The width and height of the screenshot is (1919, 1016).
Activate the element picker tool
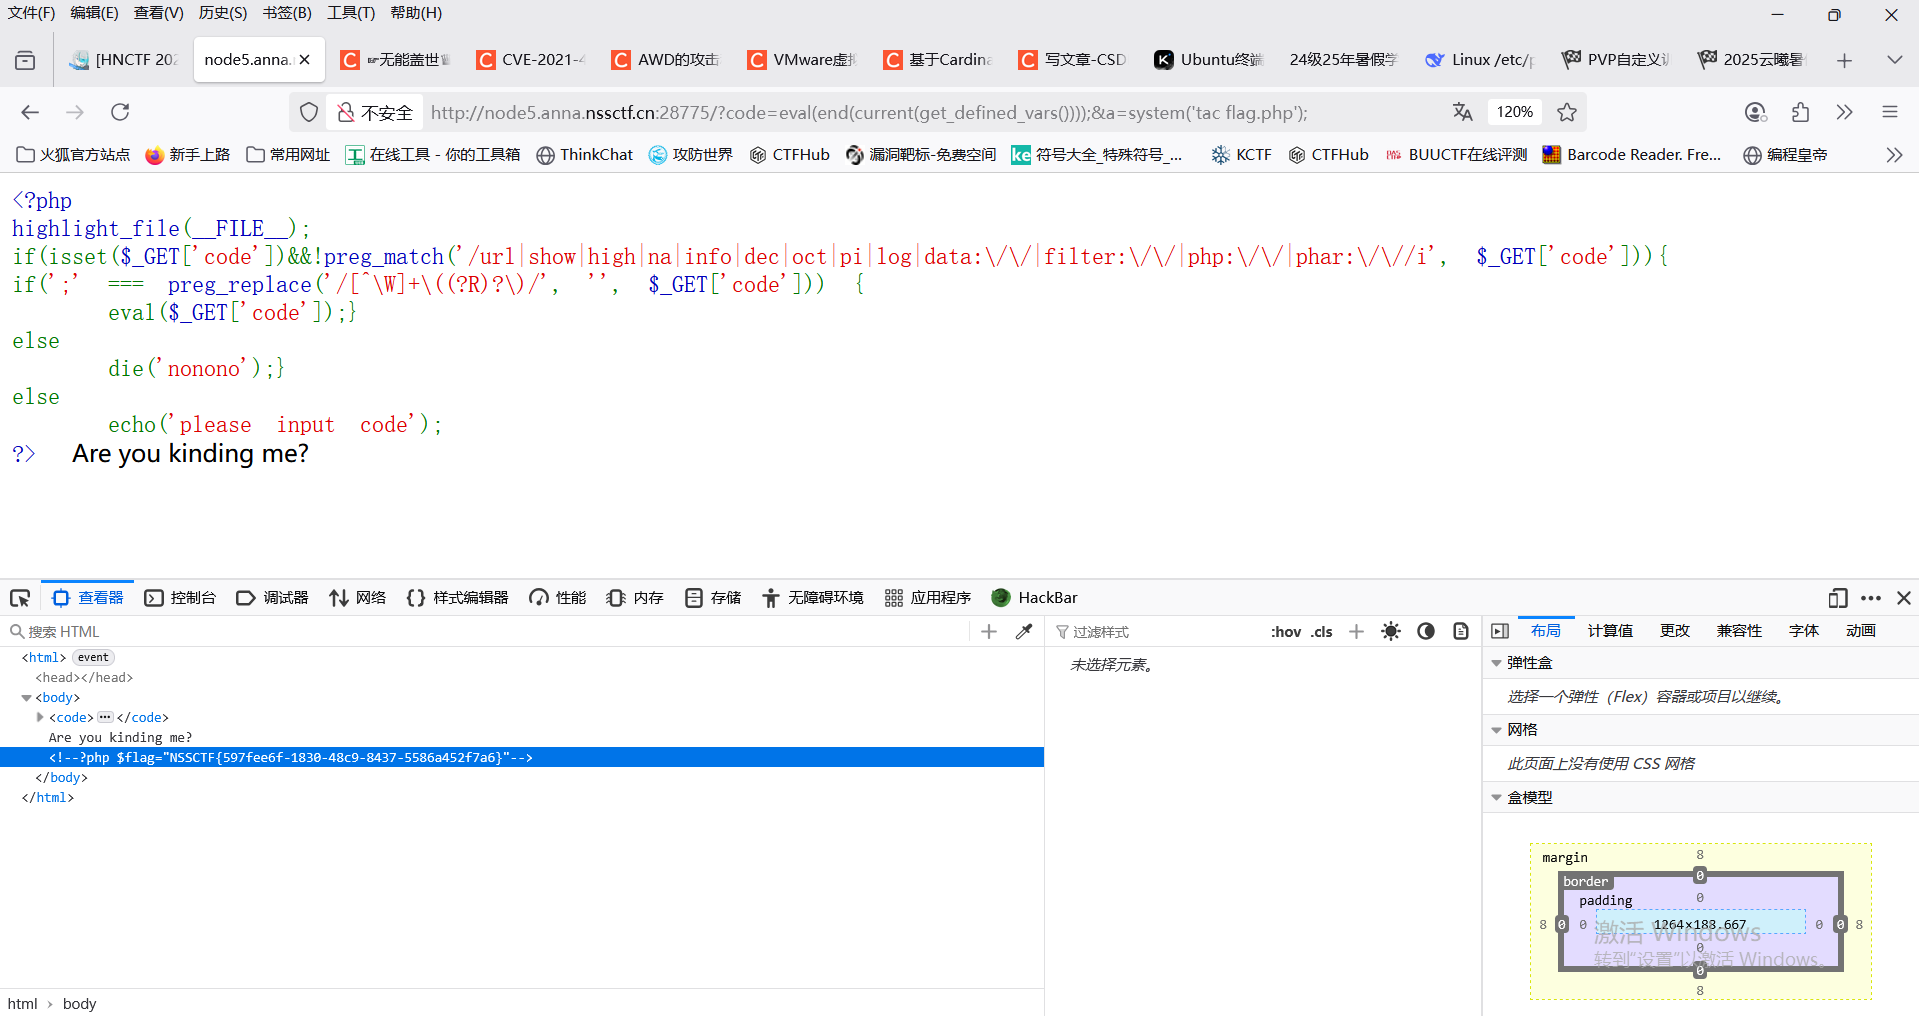(x=20, y=598)
